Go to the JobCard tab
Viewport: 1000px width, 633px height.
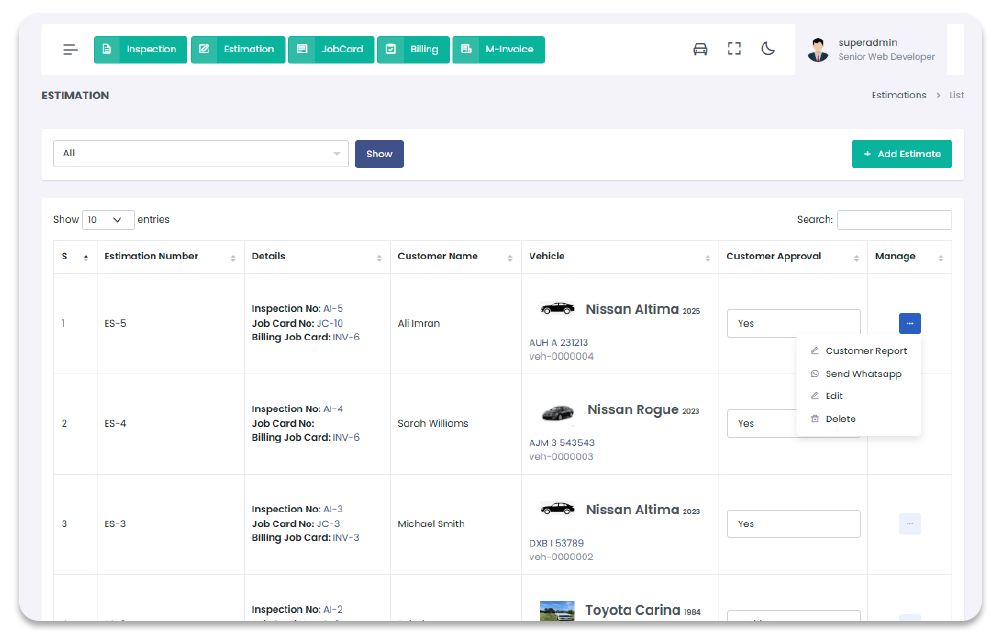pyautogui.click(x=331, y=49)
